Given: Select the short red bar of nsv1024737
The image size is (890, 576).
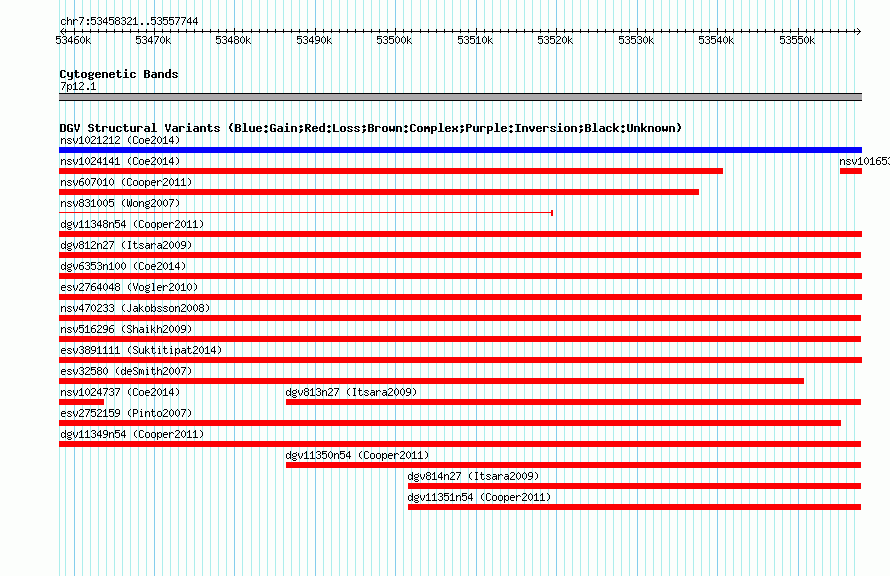Looking at the screenshot, I should pos(82,402).
